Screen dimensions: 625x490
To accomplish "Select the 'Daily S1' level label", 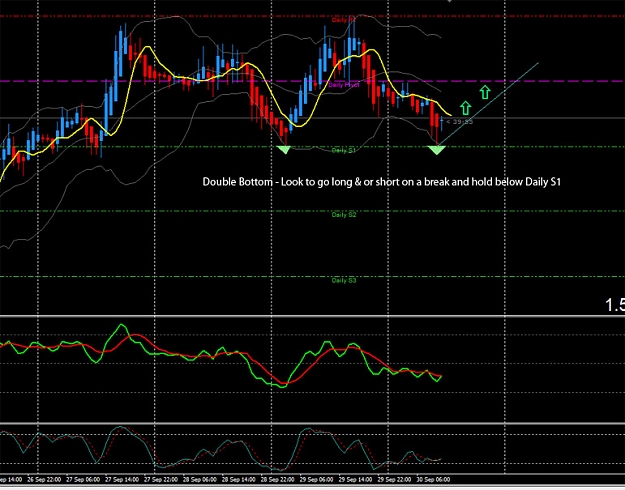I will click(344, 150).
